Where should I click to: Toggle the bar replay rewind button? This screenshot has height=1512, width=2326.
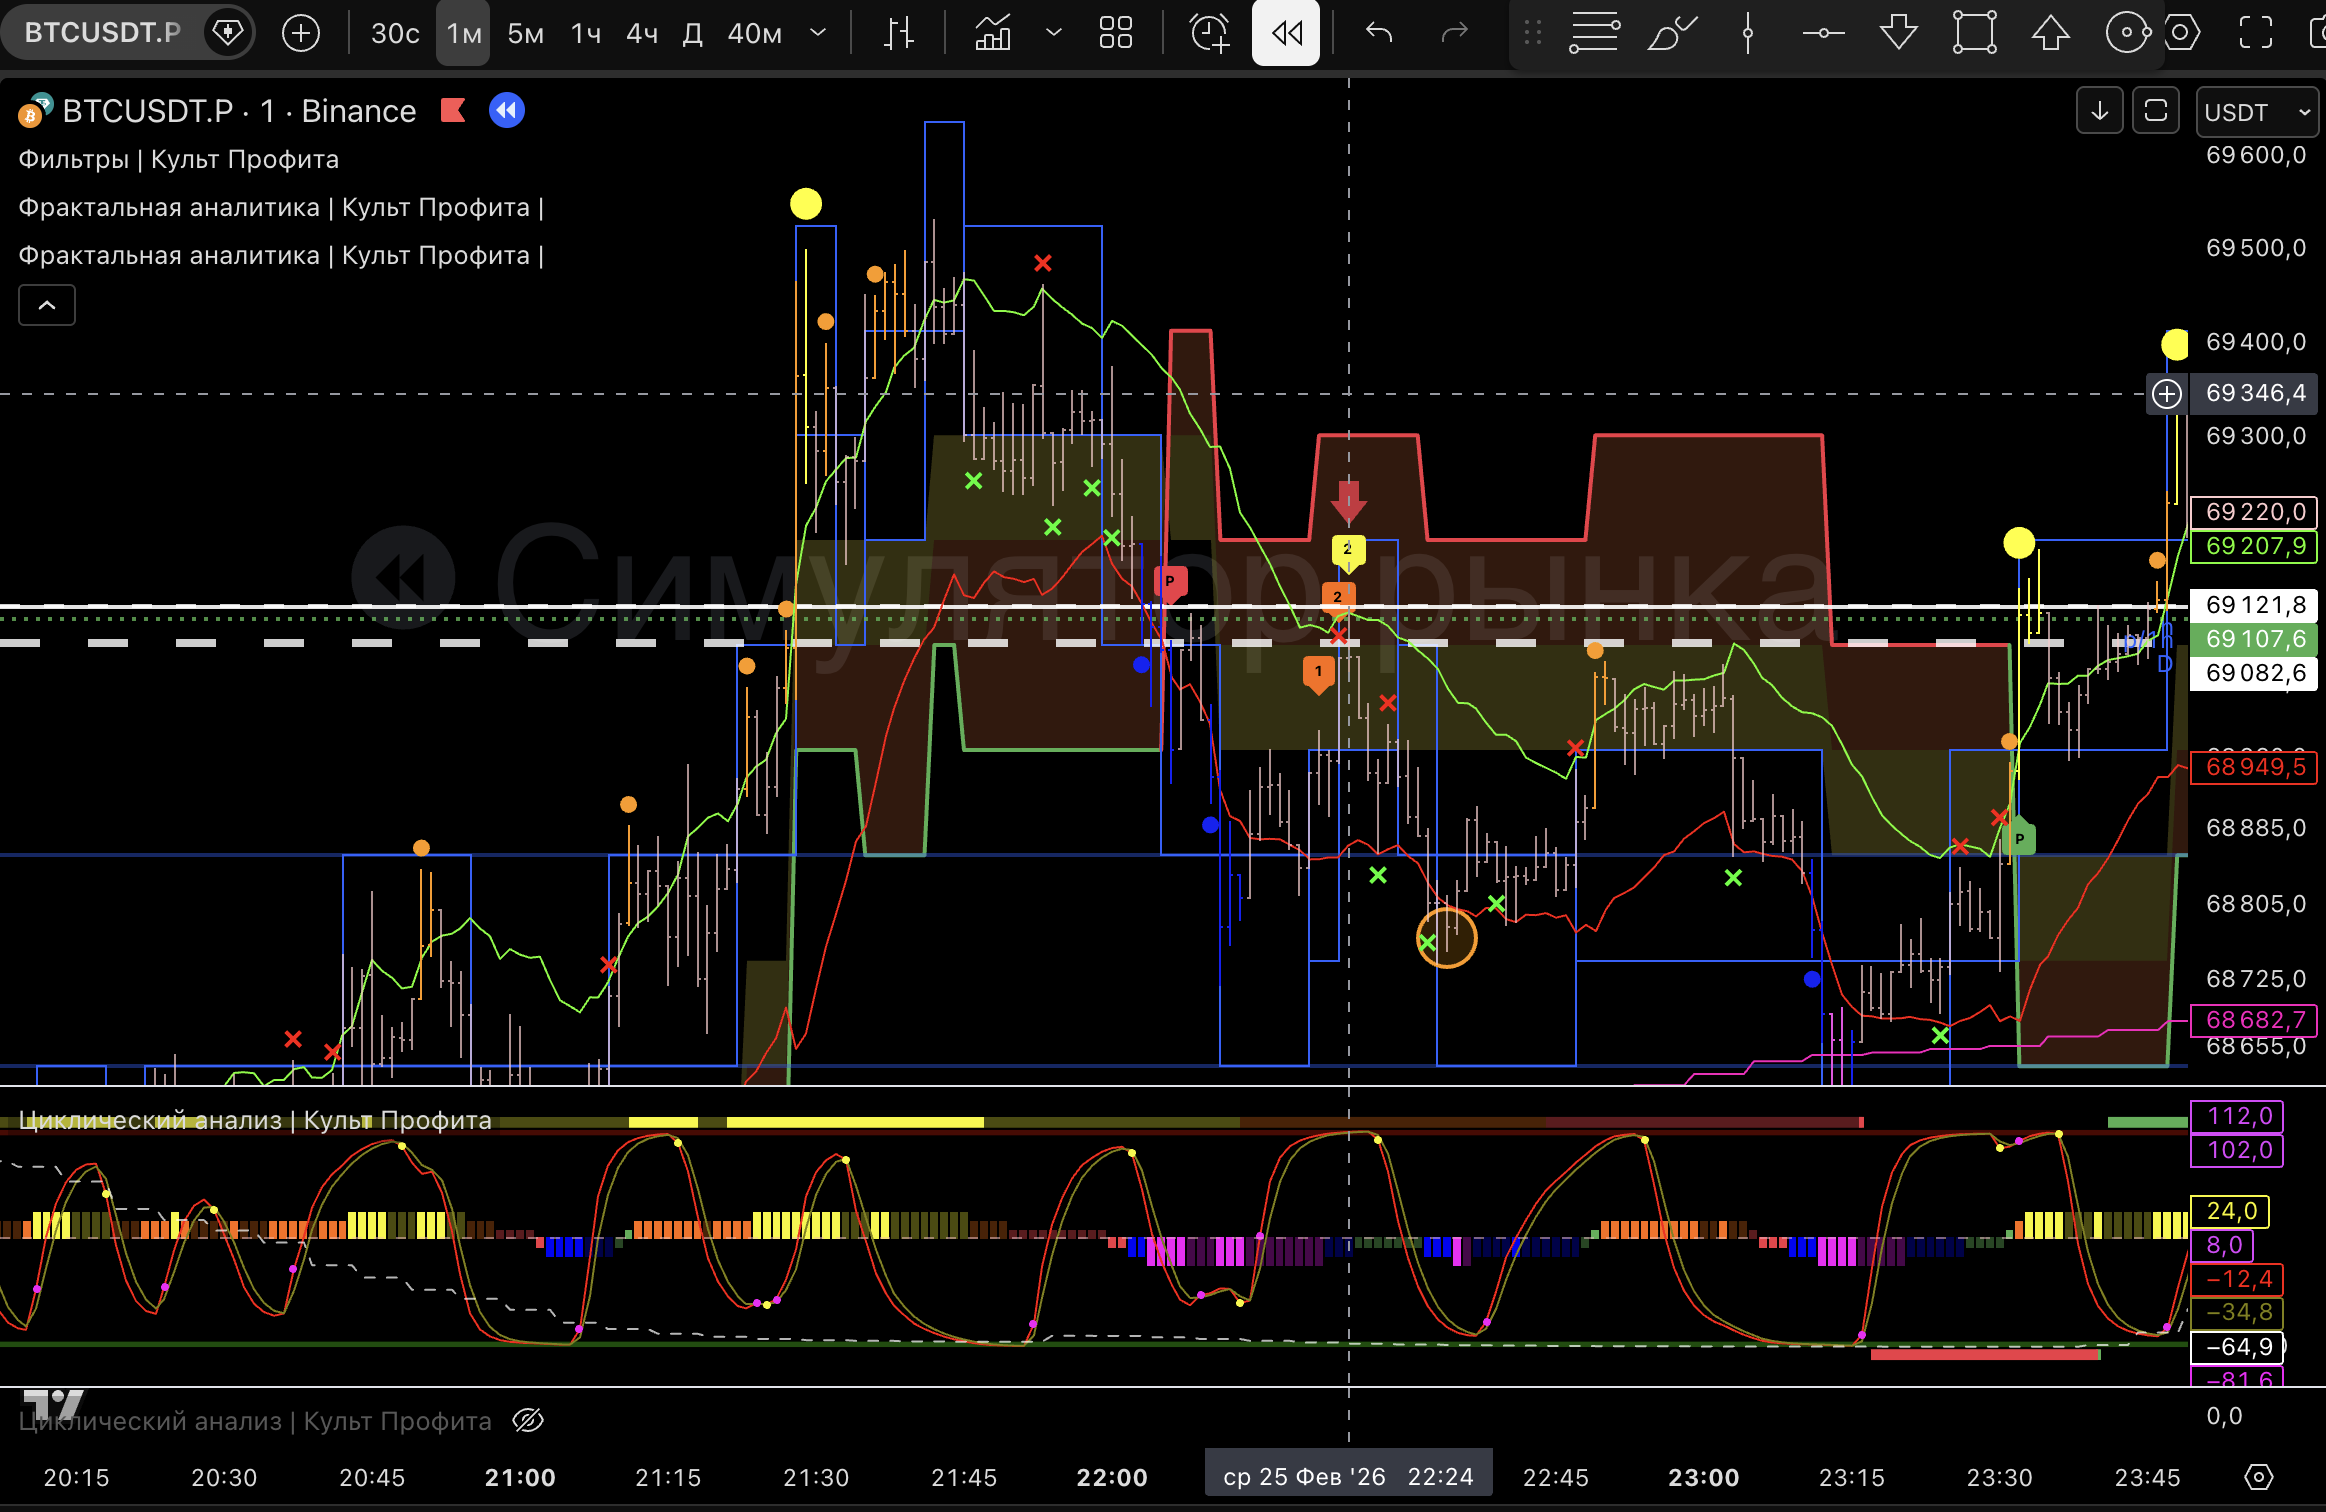click(1286, 33)
